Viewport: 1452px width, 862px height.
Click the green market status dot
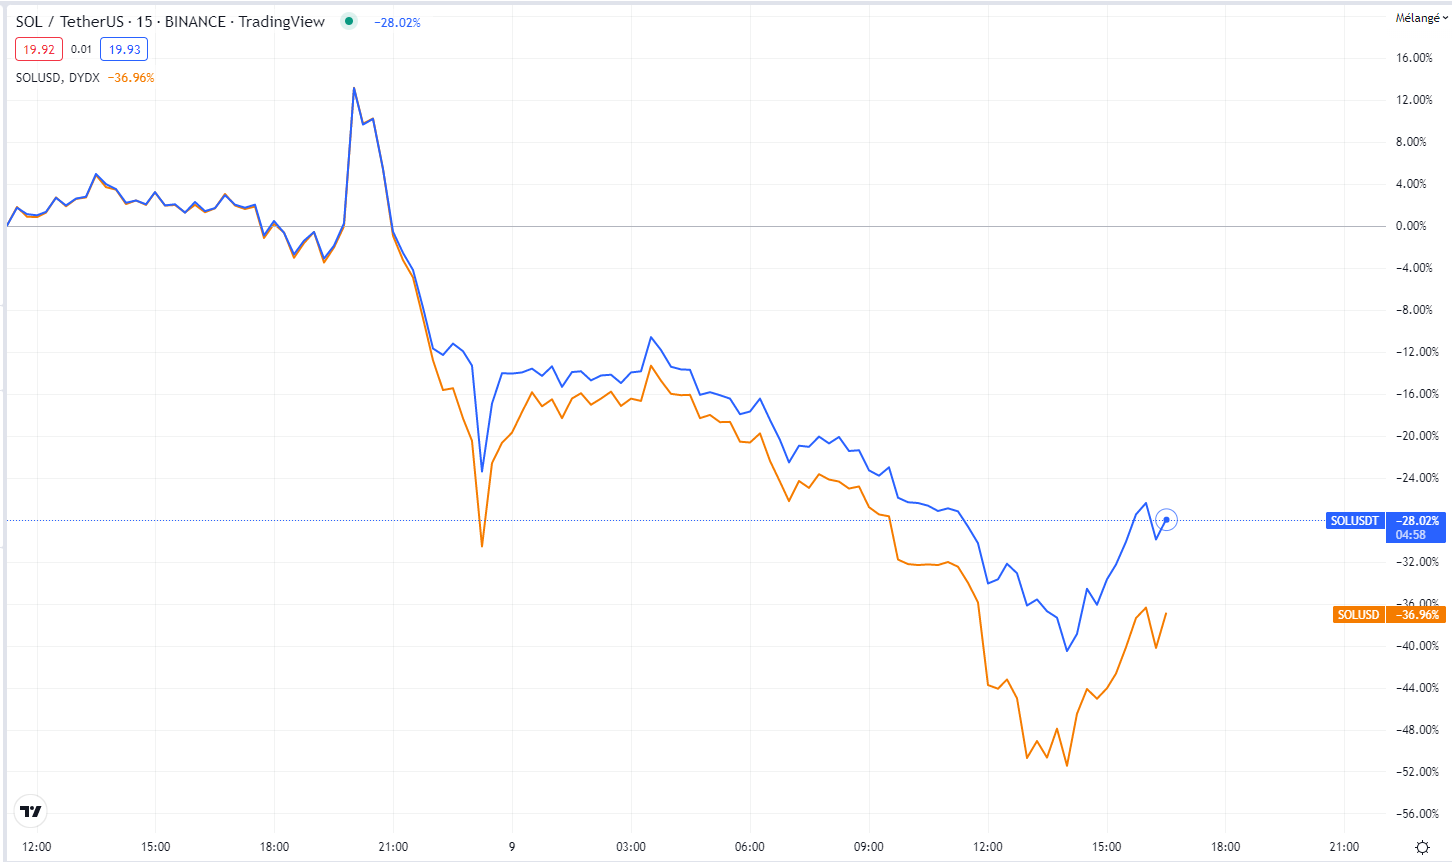(348, 21)
